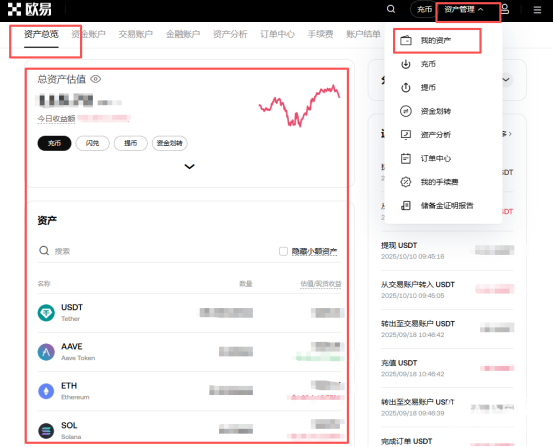This screenshot has height=447, width=554.
Task: Click the 提币 withdraw icon in dropdown
Action: (x=406, y=88)
